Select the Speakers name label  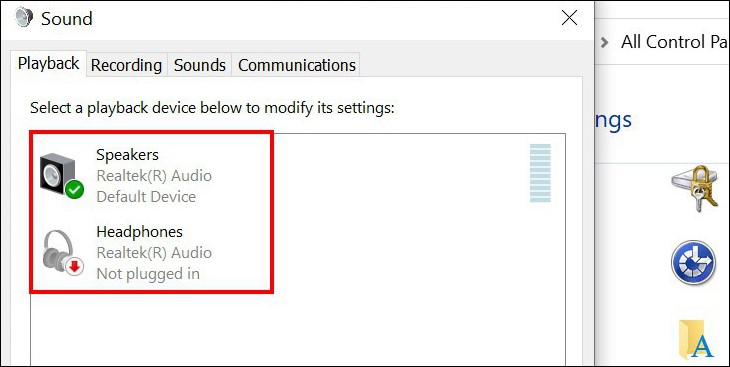coord(127,154)
